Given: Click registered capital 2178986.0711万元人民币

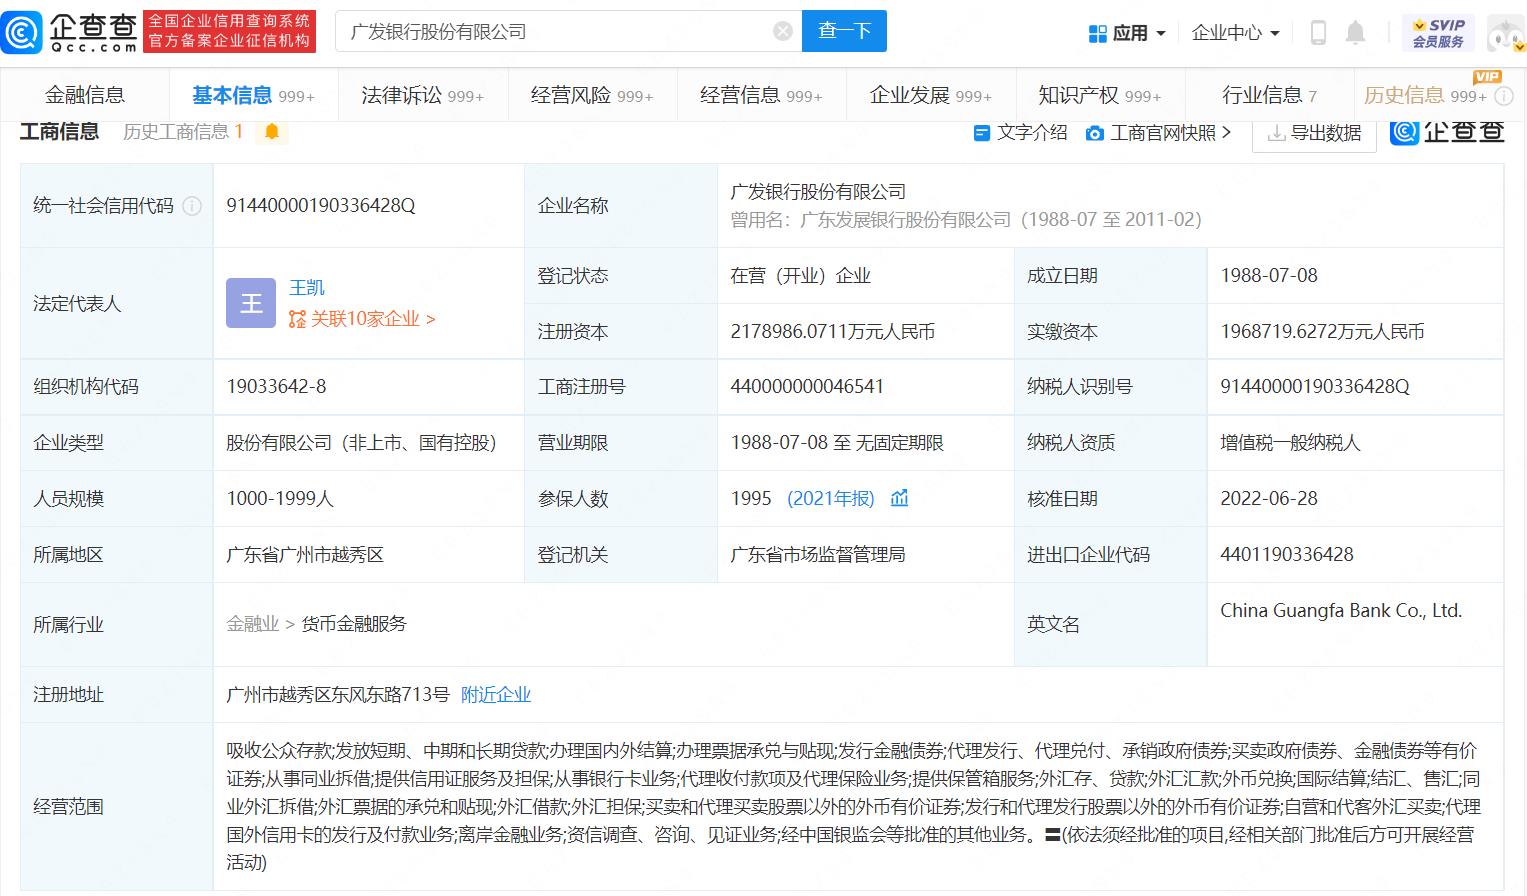Looking at the screenshot, I should [833, 332].
